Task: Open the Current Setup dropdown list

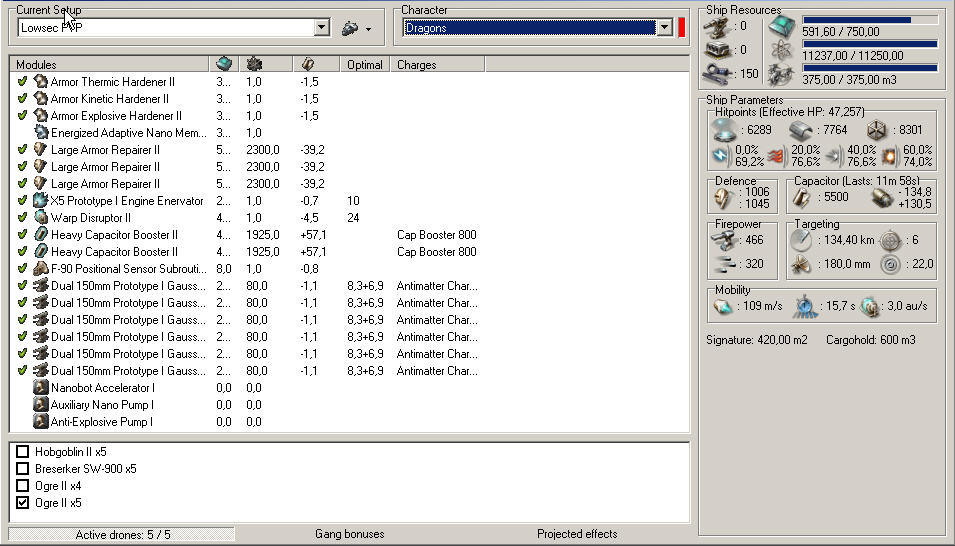Action: pyautogui.click(x=322, y=28)
